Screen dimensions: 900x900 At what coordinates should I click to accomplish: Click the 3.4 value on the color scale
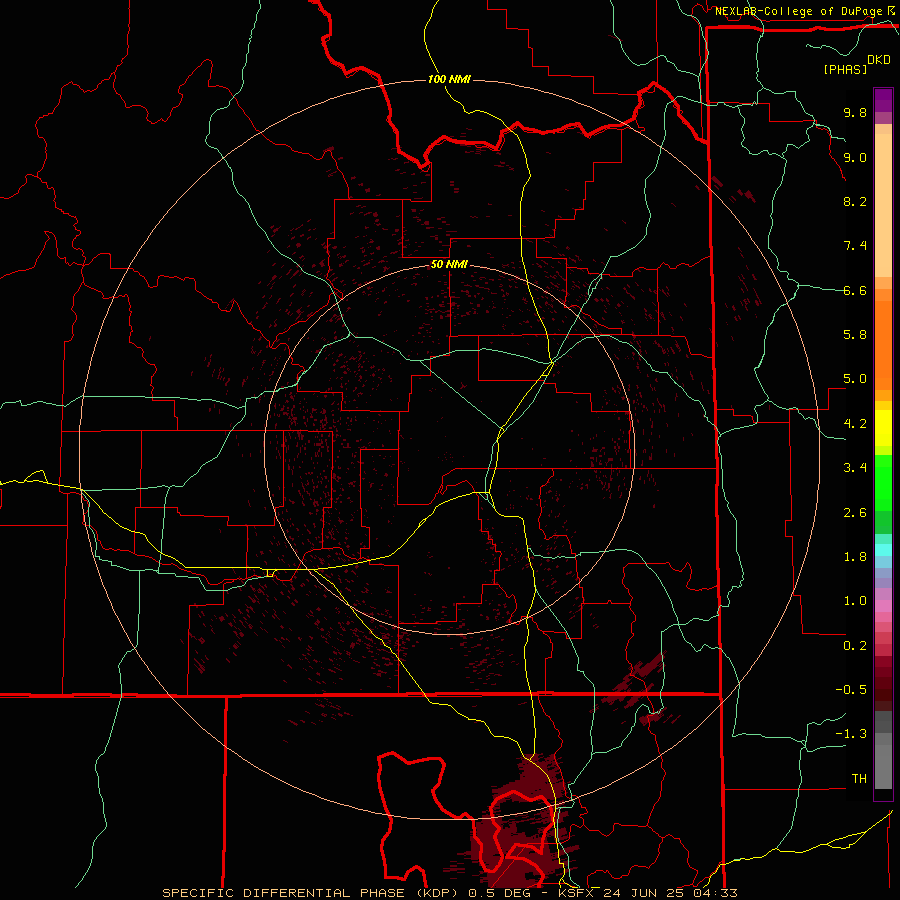[x=855, y=468]
